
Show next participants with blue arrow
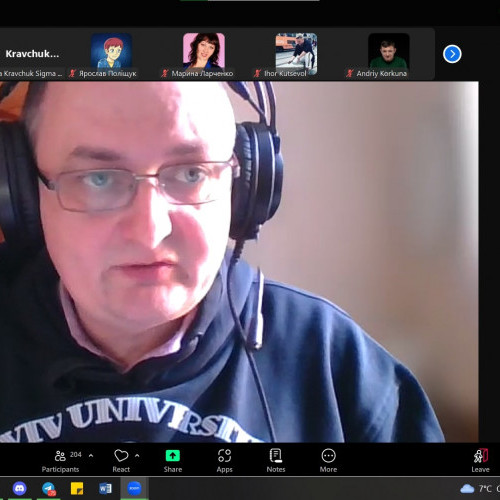(452, 54)
